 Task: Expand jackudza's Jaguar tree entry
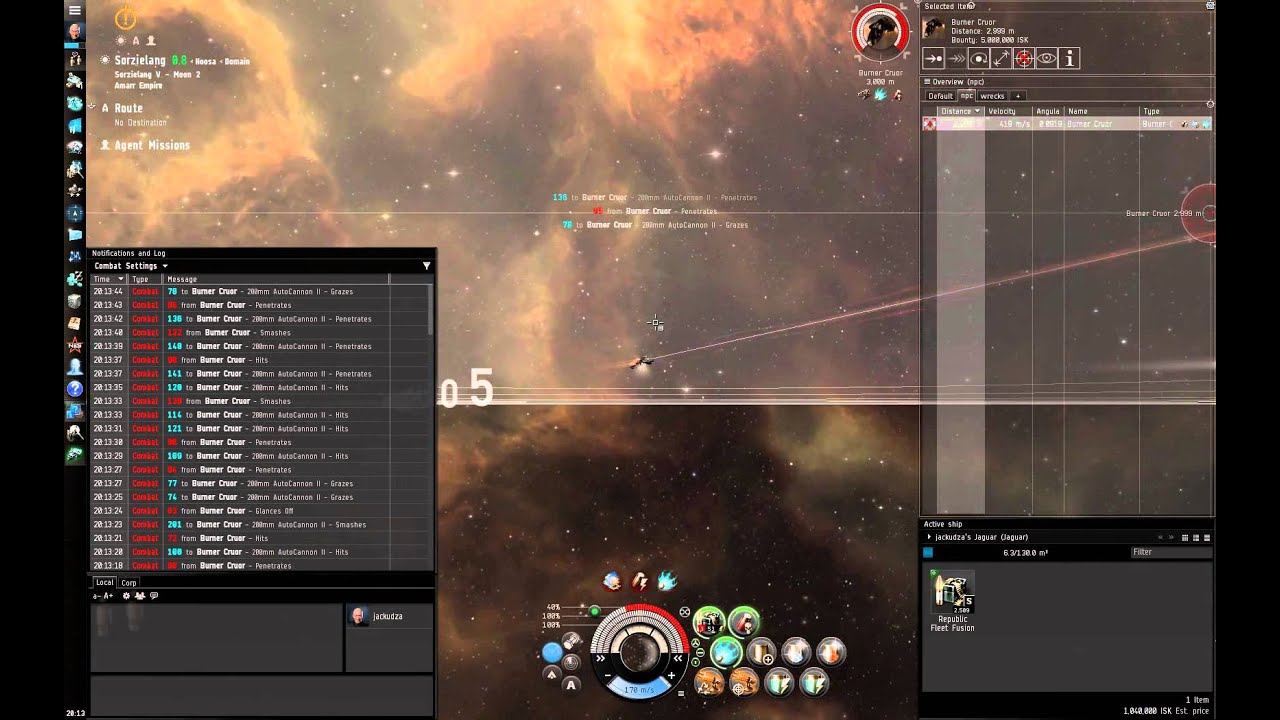929,537
